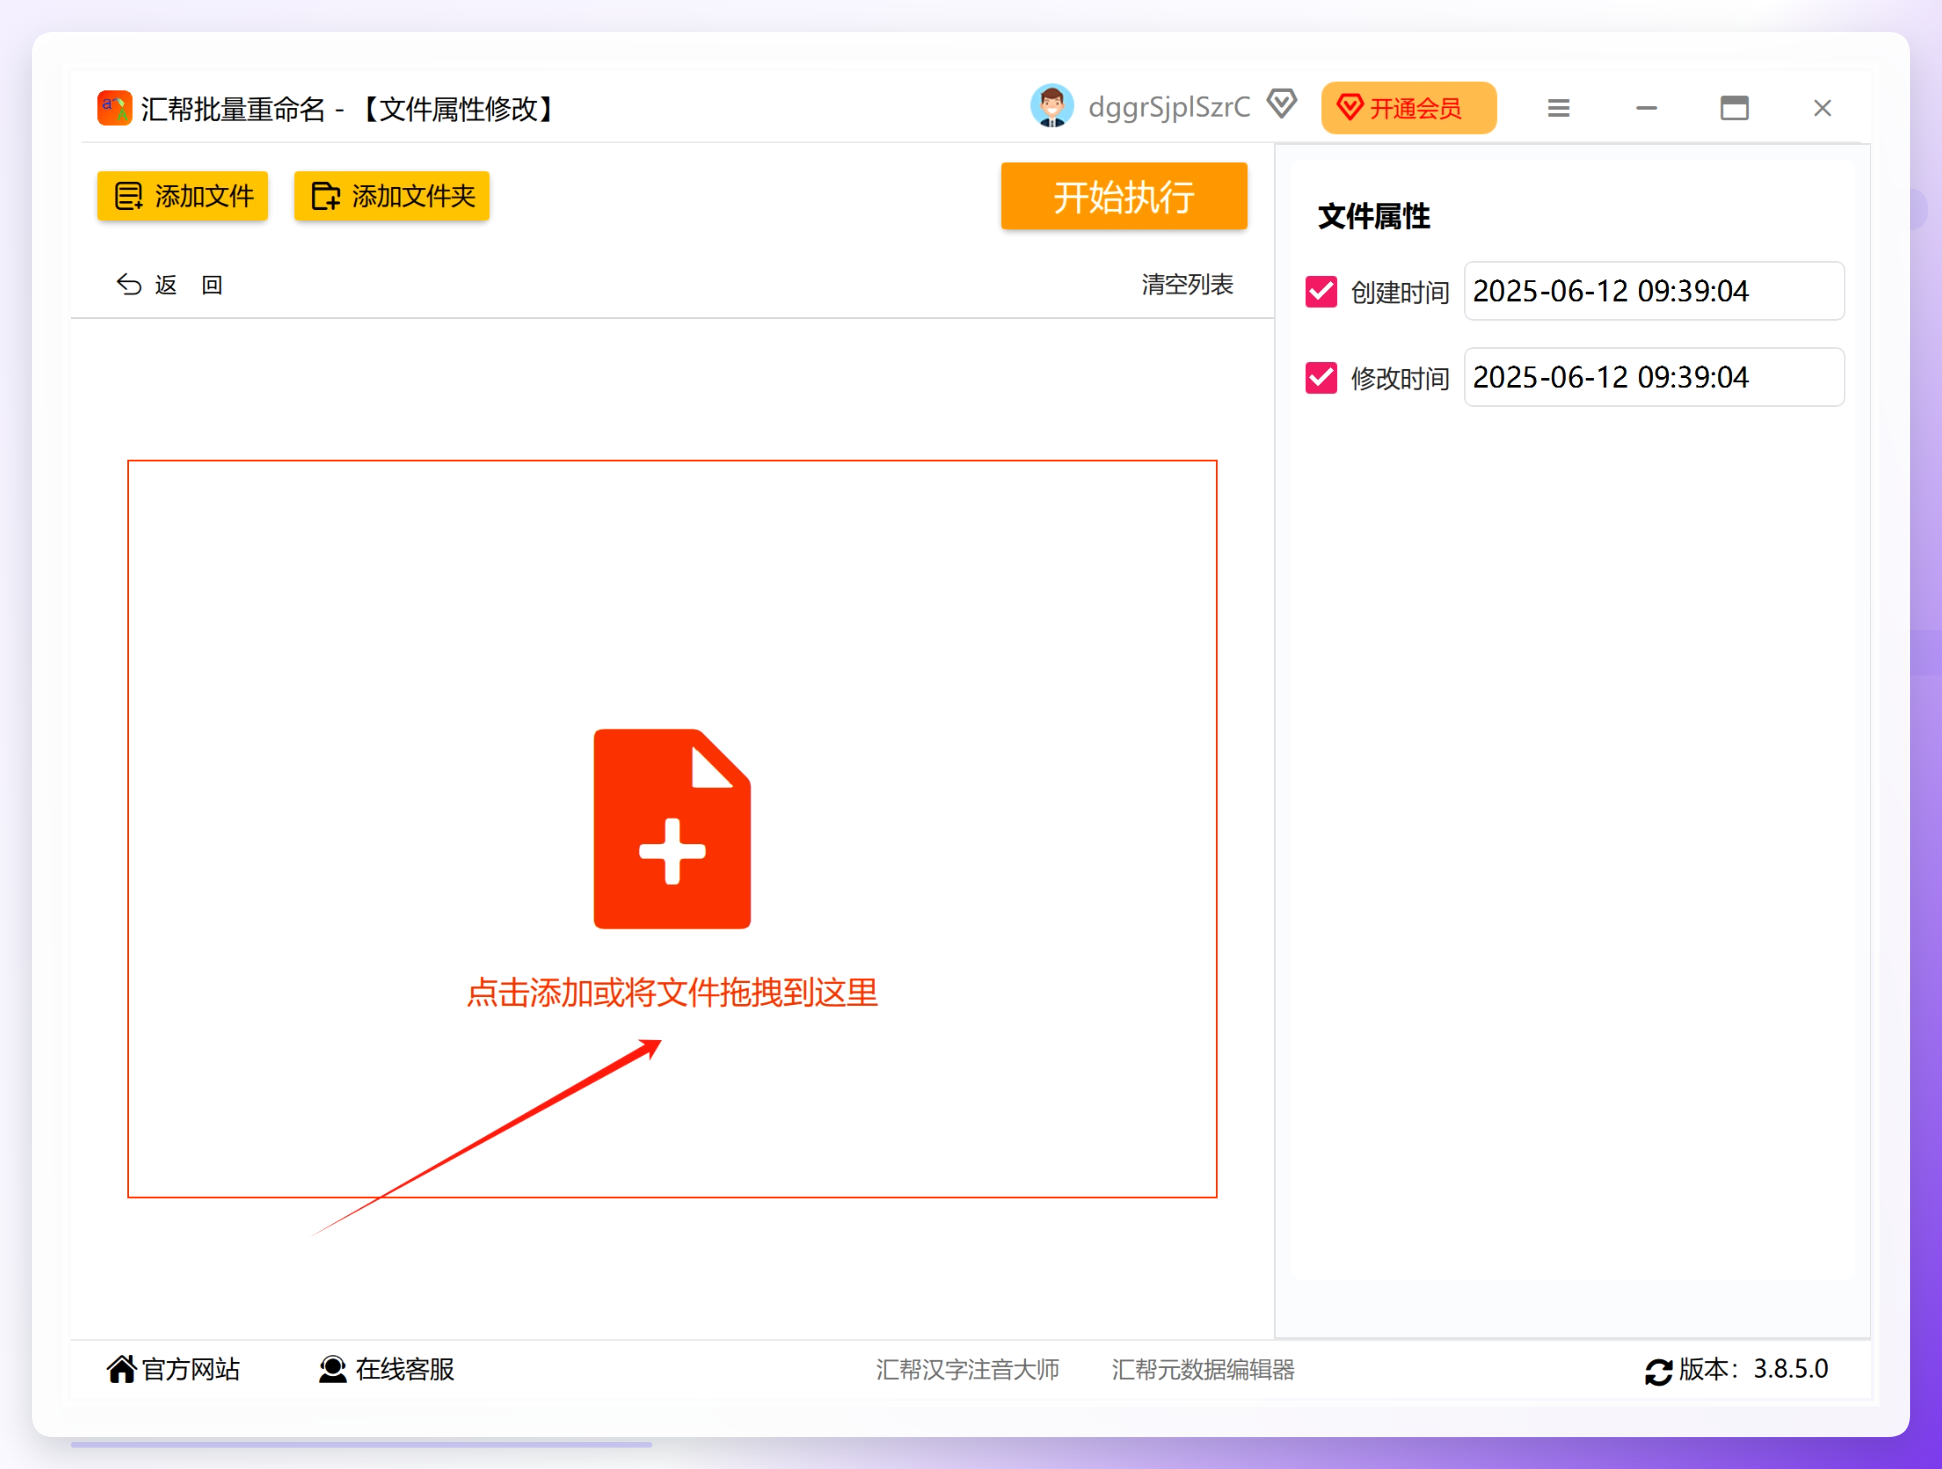Screen dimensions: 1942x1469
Task: Click the 添加文件 button
Action: [182, 196]
